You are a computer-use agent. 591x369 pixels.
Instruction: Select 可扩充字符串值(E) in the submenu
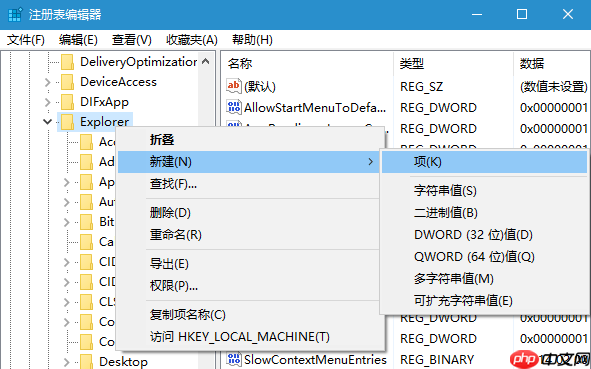click(x=485, y=301)
